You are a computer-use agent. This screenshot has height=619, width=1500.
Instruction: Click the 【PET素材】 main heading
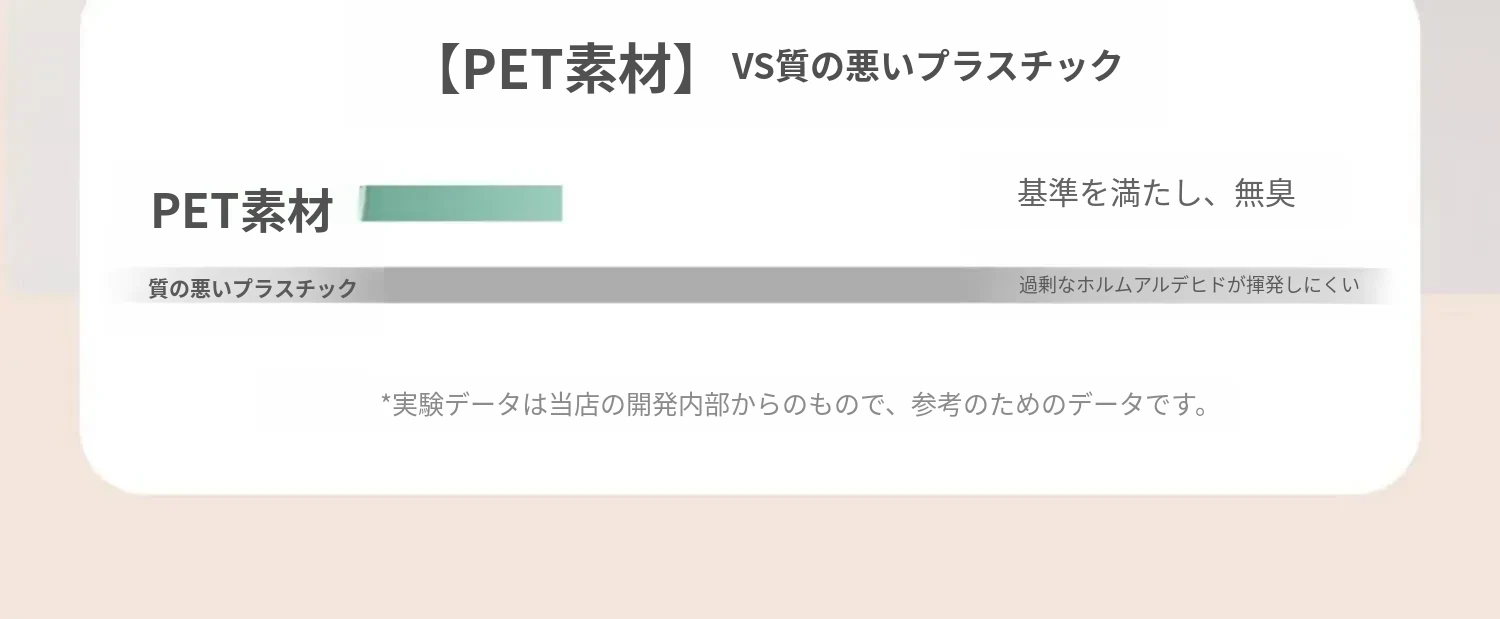(x=567, y=70)
